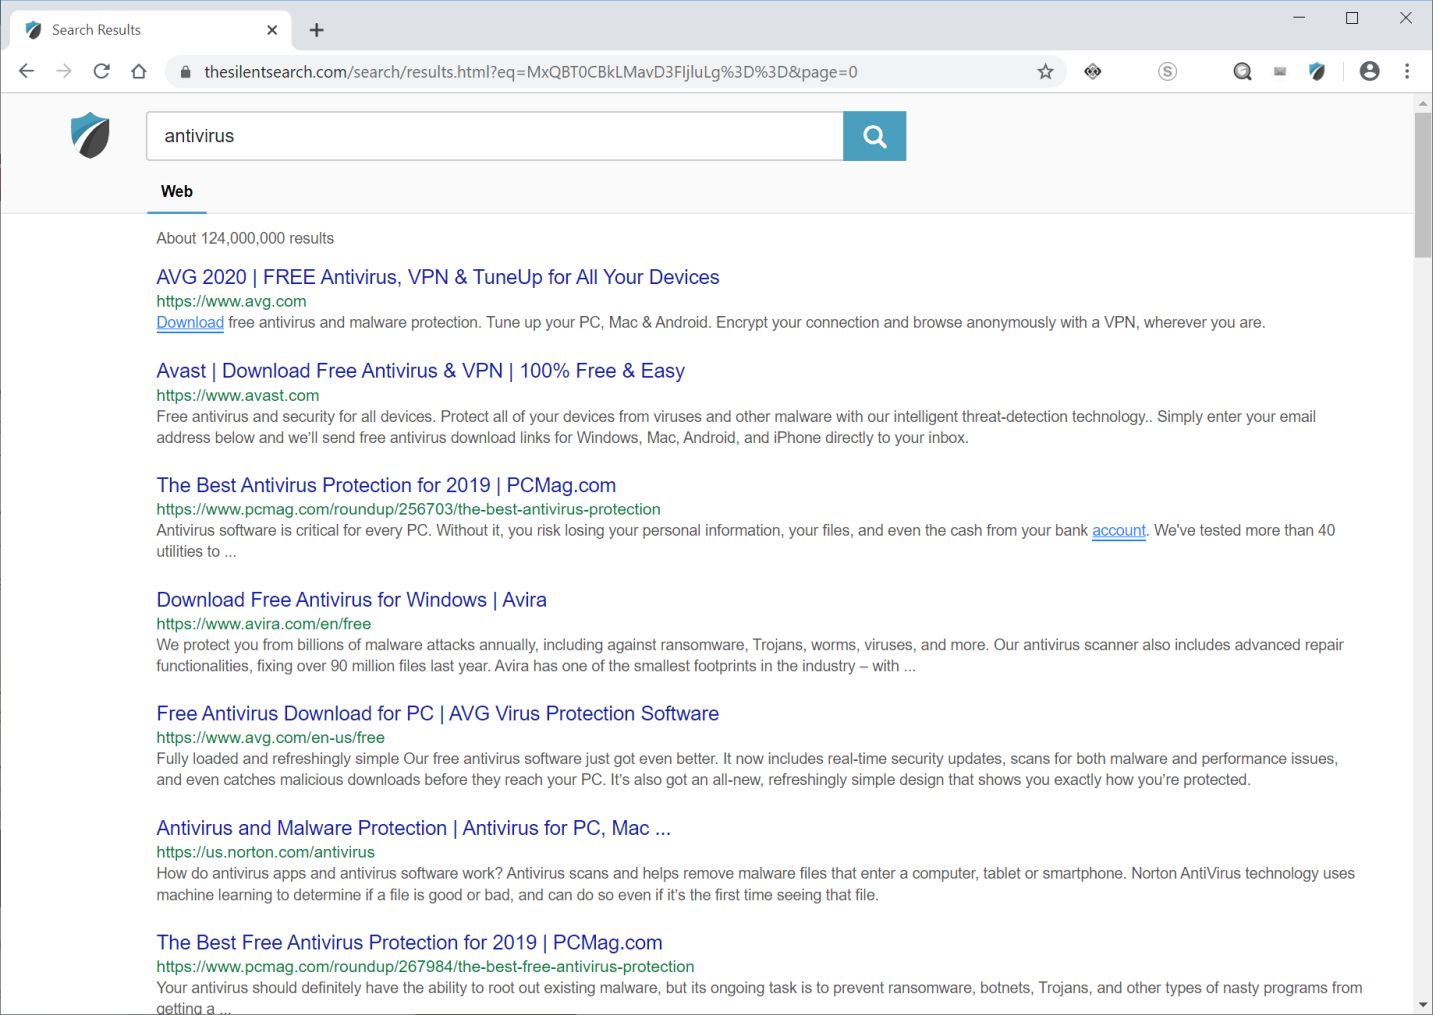
Task: Switch to the Search Results browser tab
Action: click(150, 30)
